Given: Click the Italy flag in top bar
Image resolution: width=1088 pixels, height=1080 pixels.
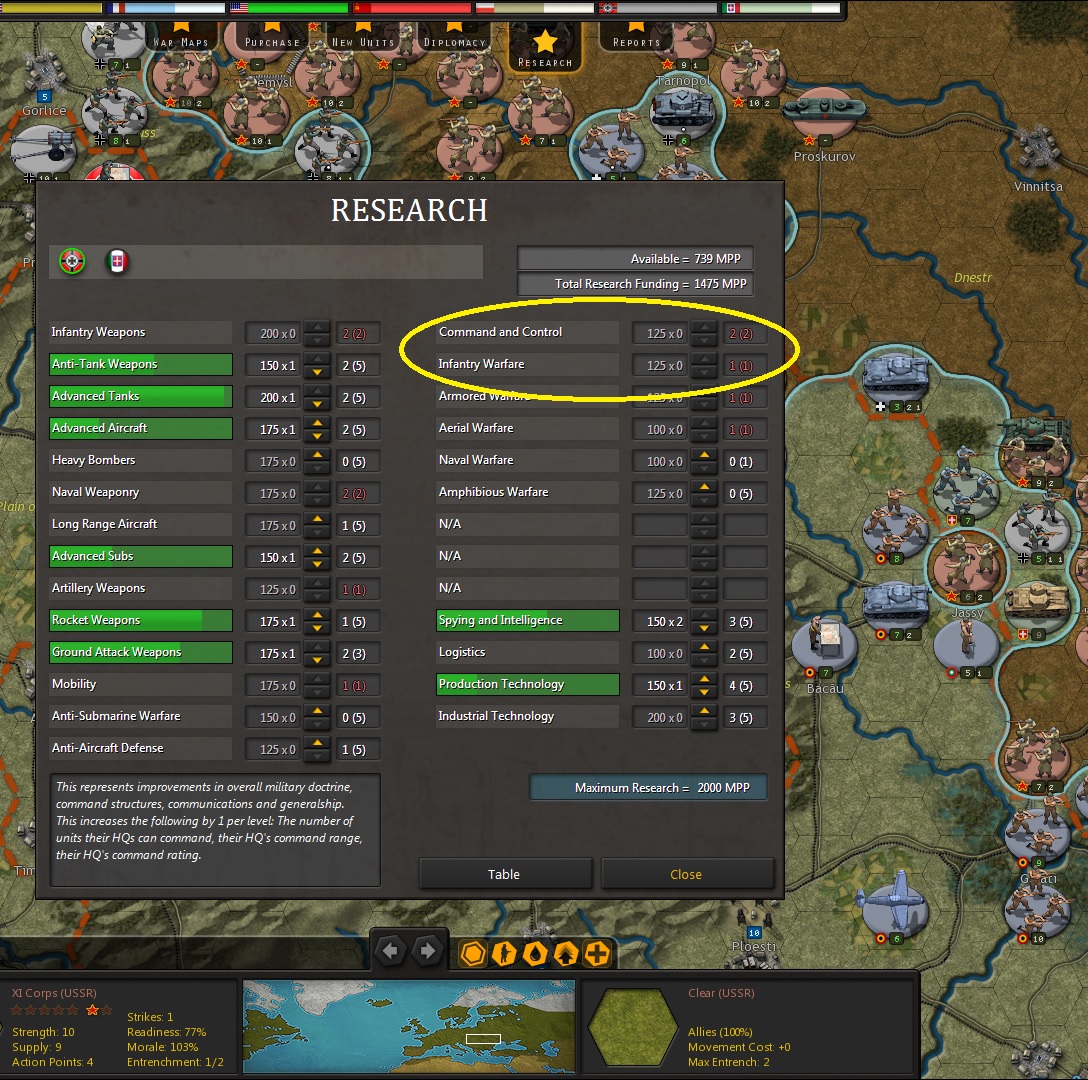Looking at the screenshot, I should (x=731, y=8).
